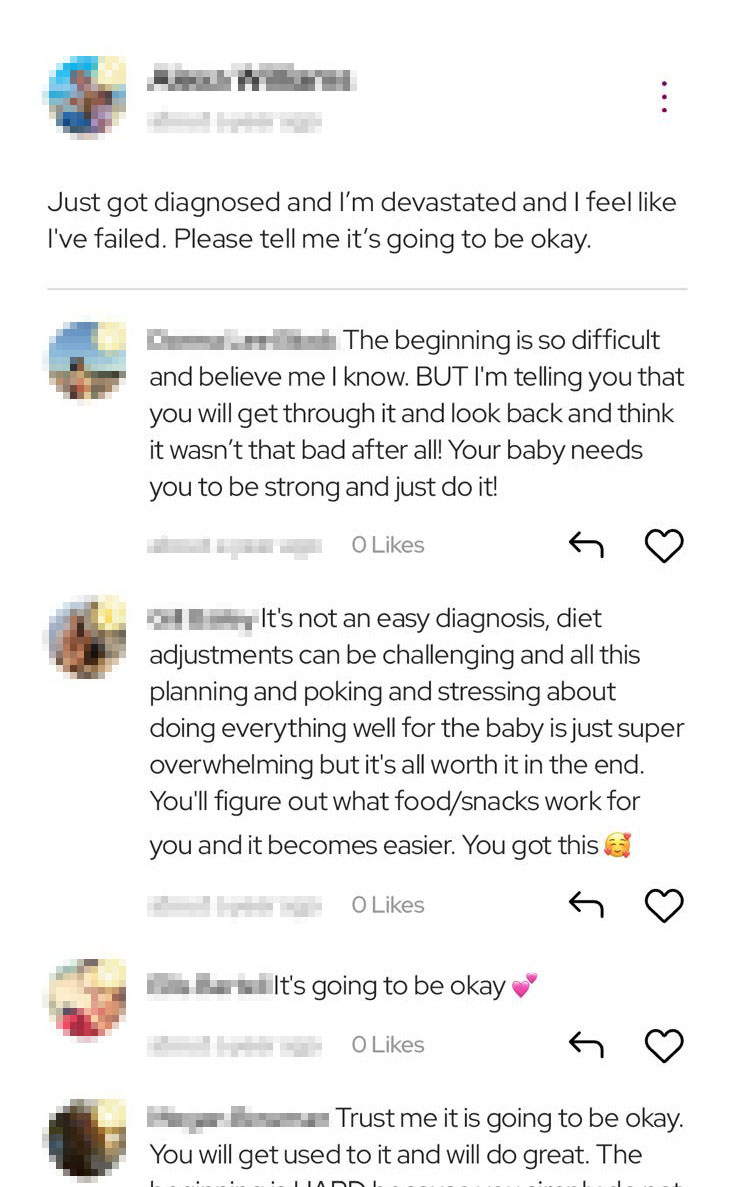
Task: View likes on 'It's going to be okay' comment
Action: 388,1045
